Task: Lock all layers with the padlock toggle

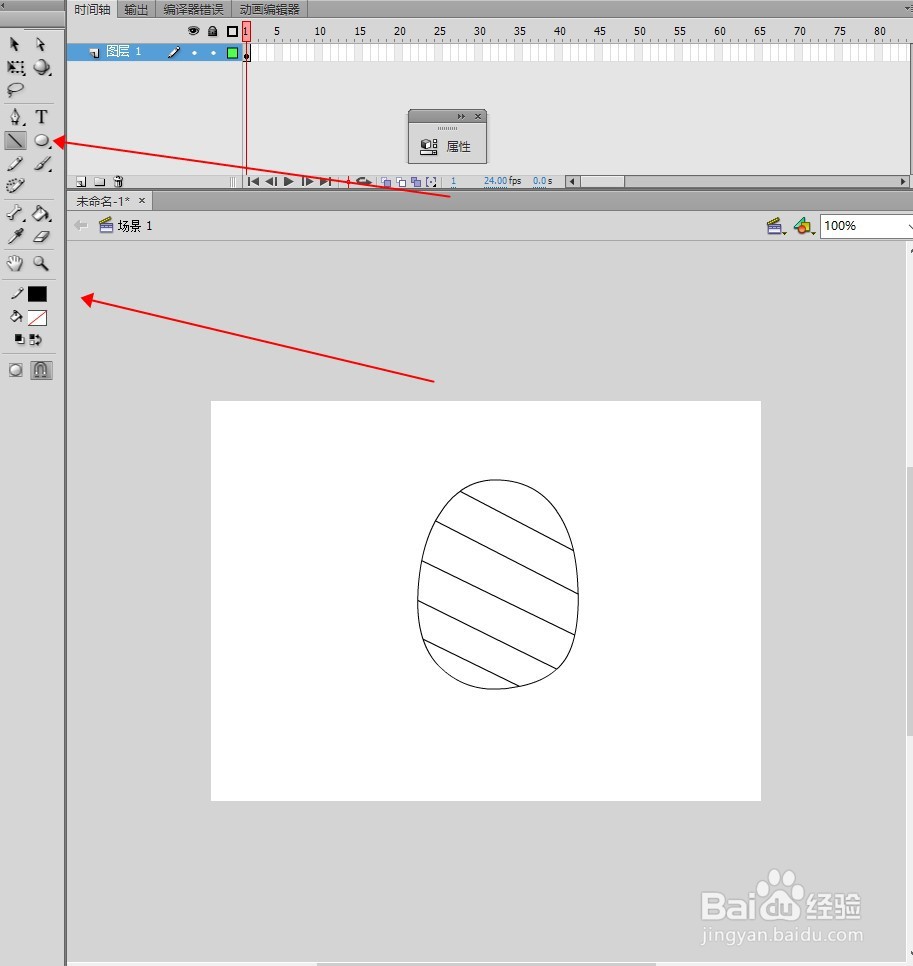Action: pos(213,31)
